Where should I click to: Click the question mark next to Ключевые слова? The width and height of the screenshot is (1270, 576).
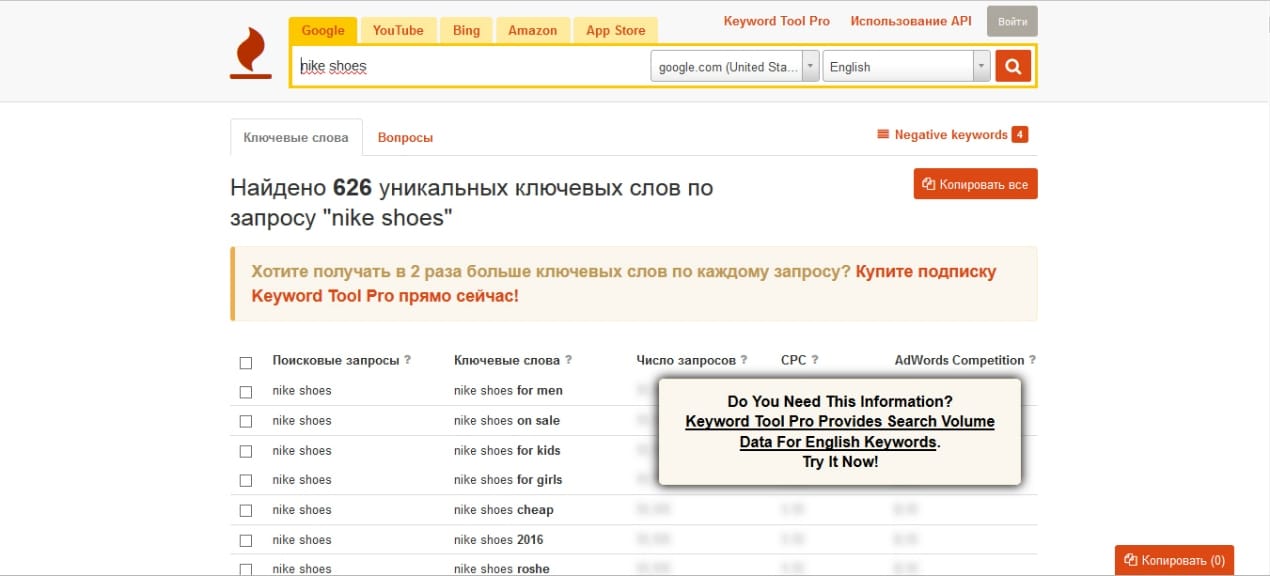point(568,360)
